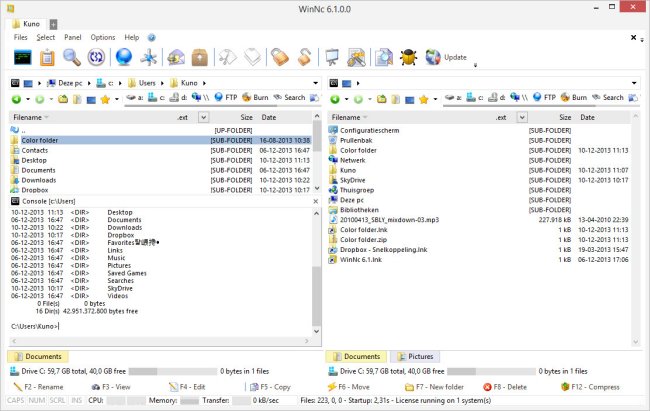The image size is (650, 411).
Task: Expand the left panel path dropdown
Action: pos(317,82)
